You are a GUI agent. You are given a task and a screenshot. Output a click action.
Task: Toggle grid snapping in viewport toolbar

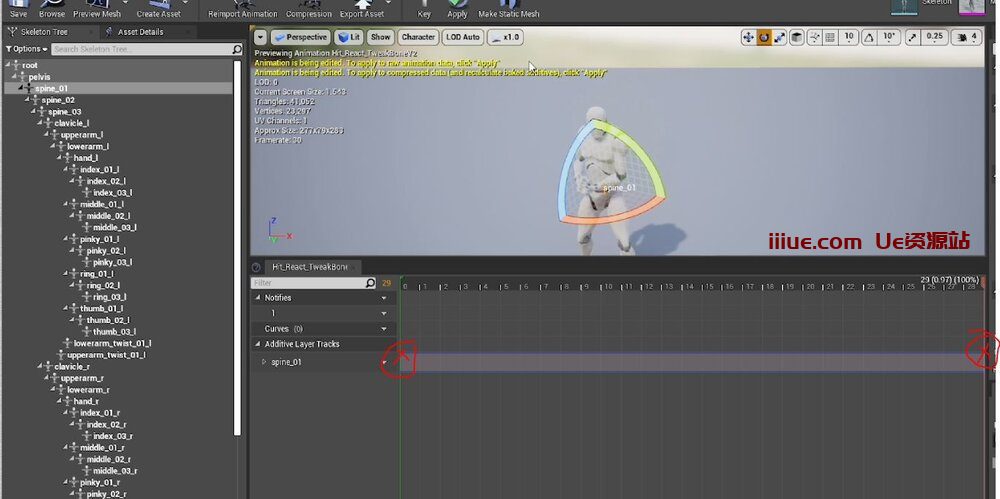tap(830, 37)
